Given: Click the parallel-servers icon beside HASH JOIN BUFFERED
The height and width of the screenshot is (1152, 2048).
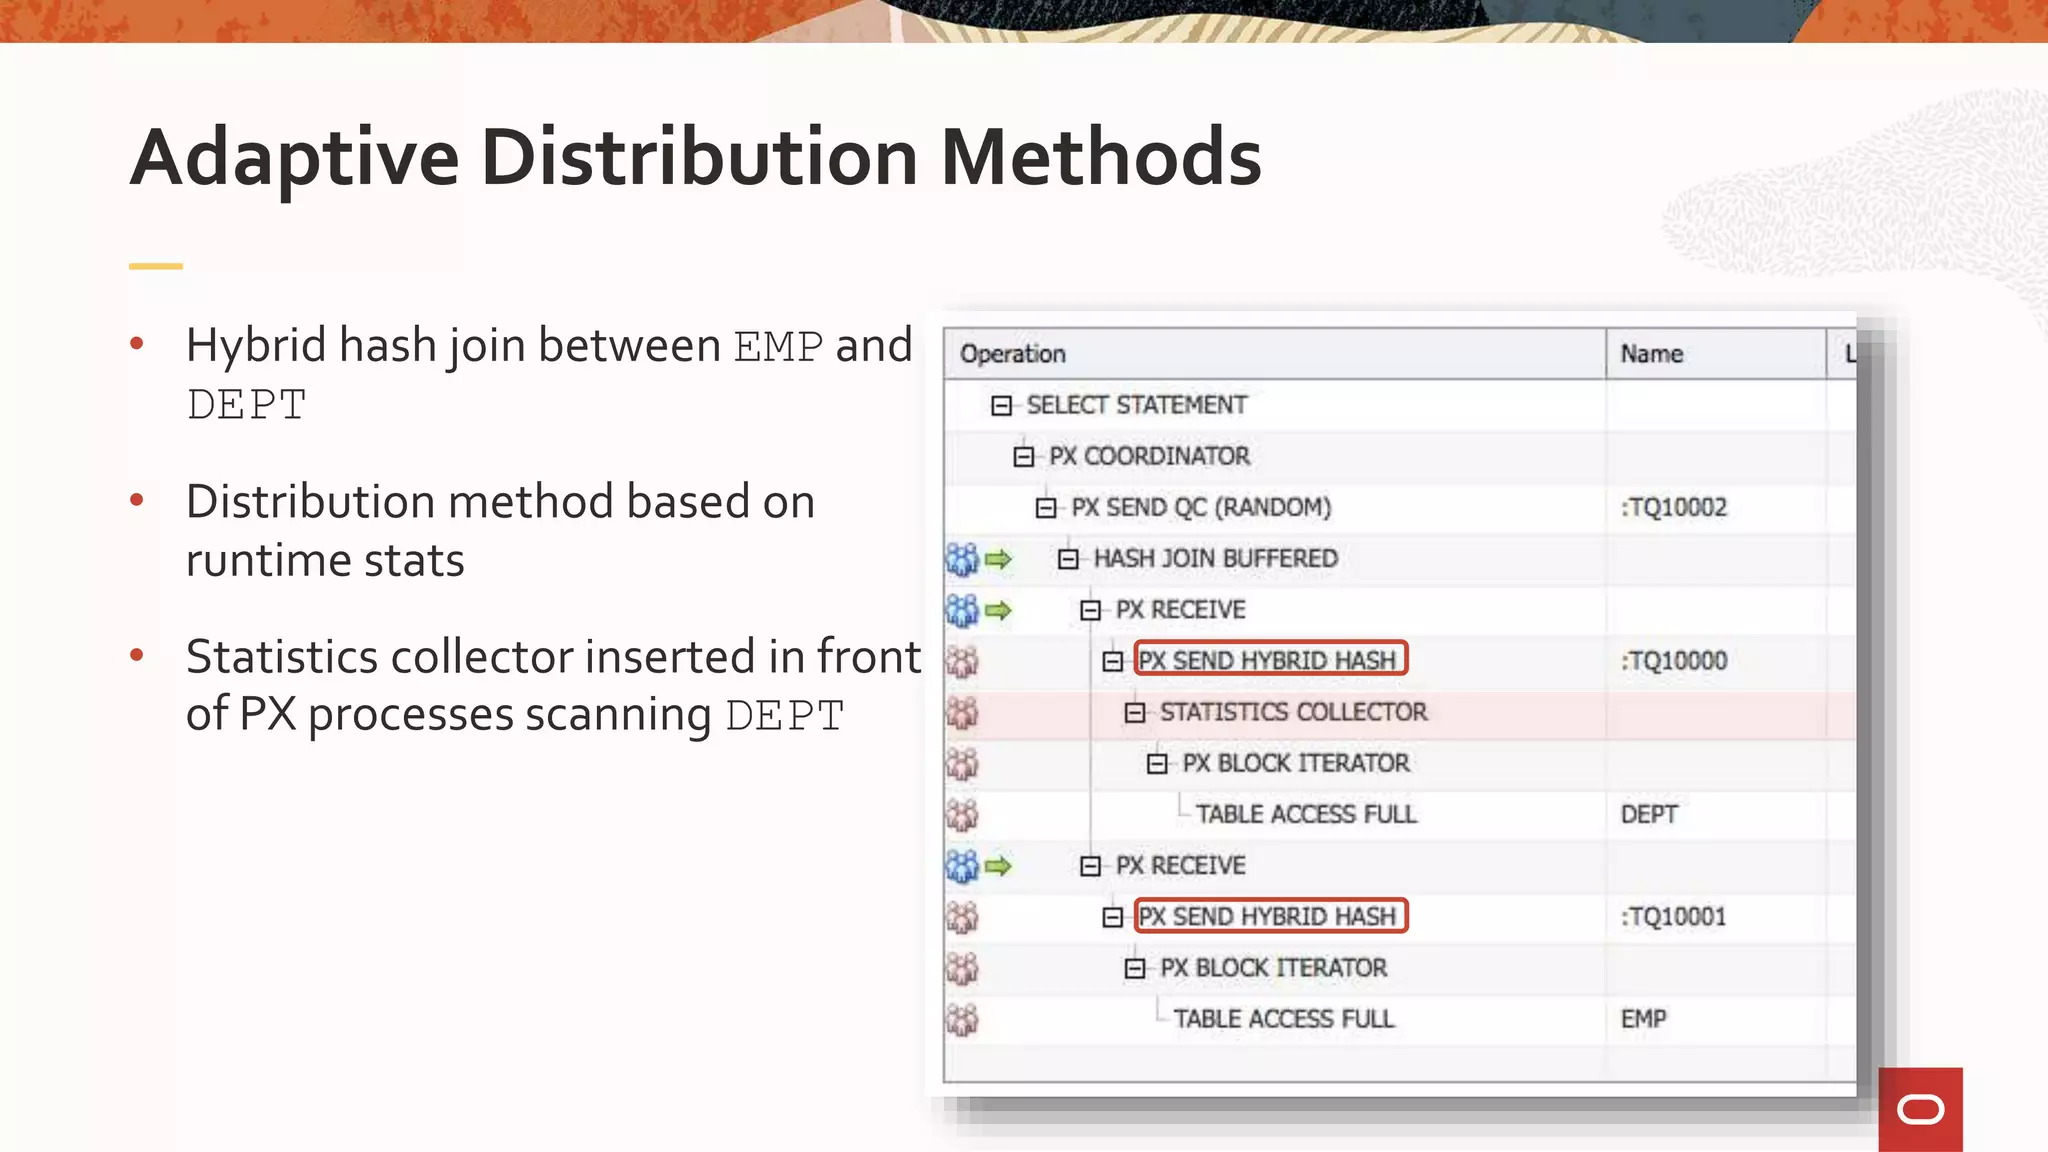Looking at the screenshot, I should click(x=962, y=559).
